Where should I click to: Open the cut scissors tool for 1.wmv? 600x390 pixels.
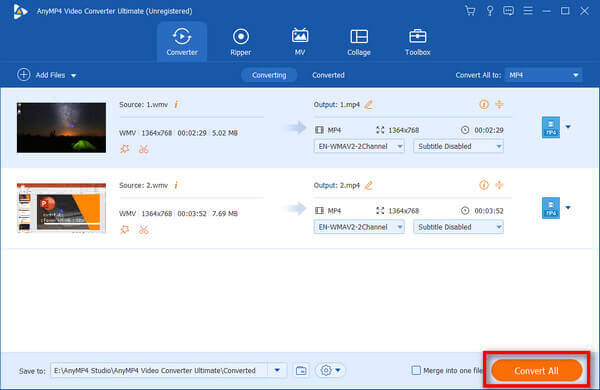coord(143,149)
